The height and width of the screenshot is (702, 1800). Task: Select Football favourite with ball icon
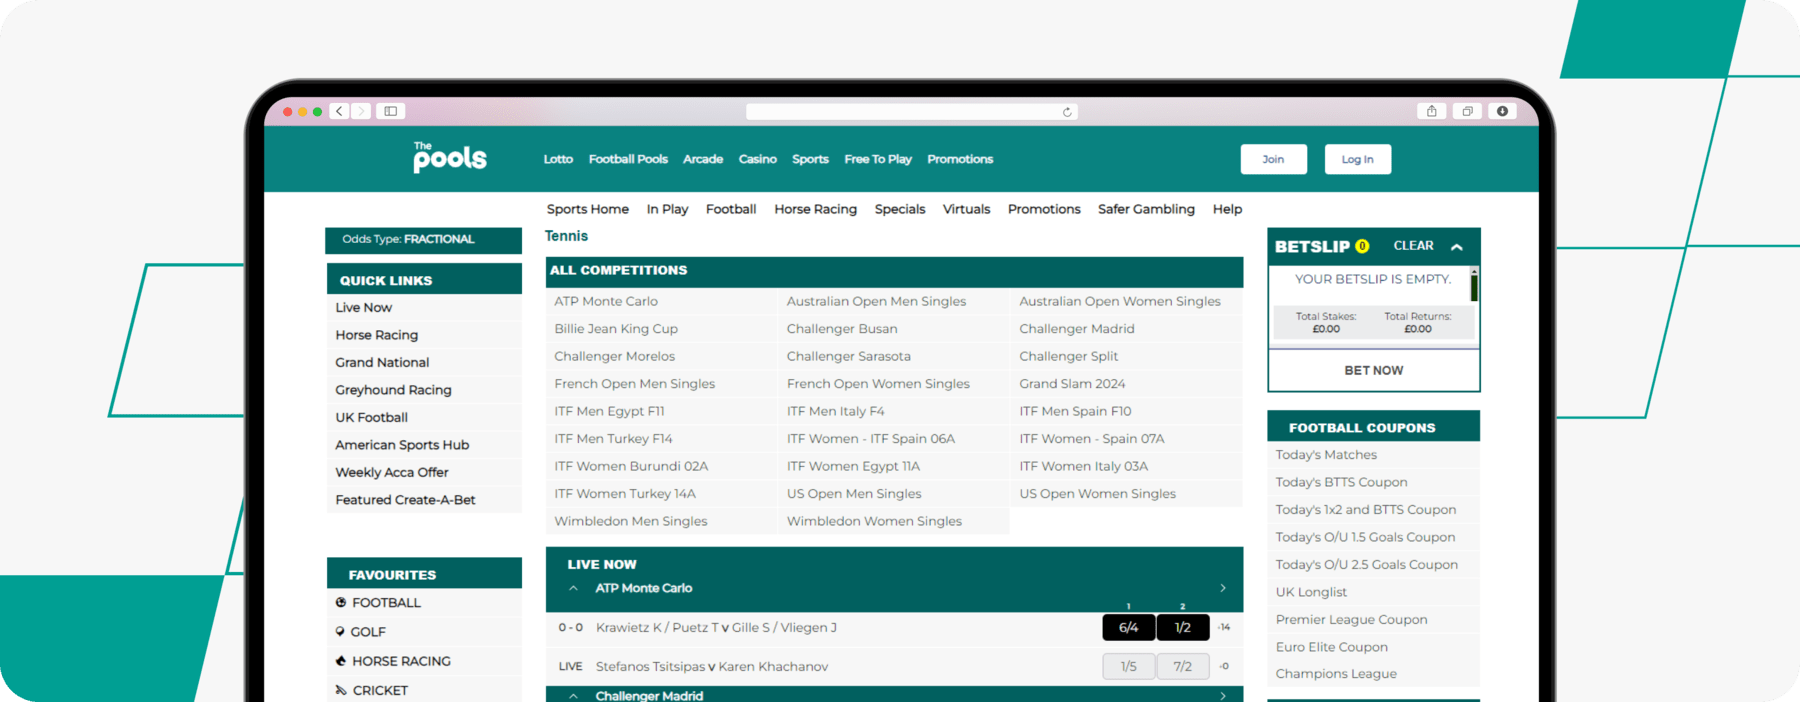click(341, 602)
